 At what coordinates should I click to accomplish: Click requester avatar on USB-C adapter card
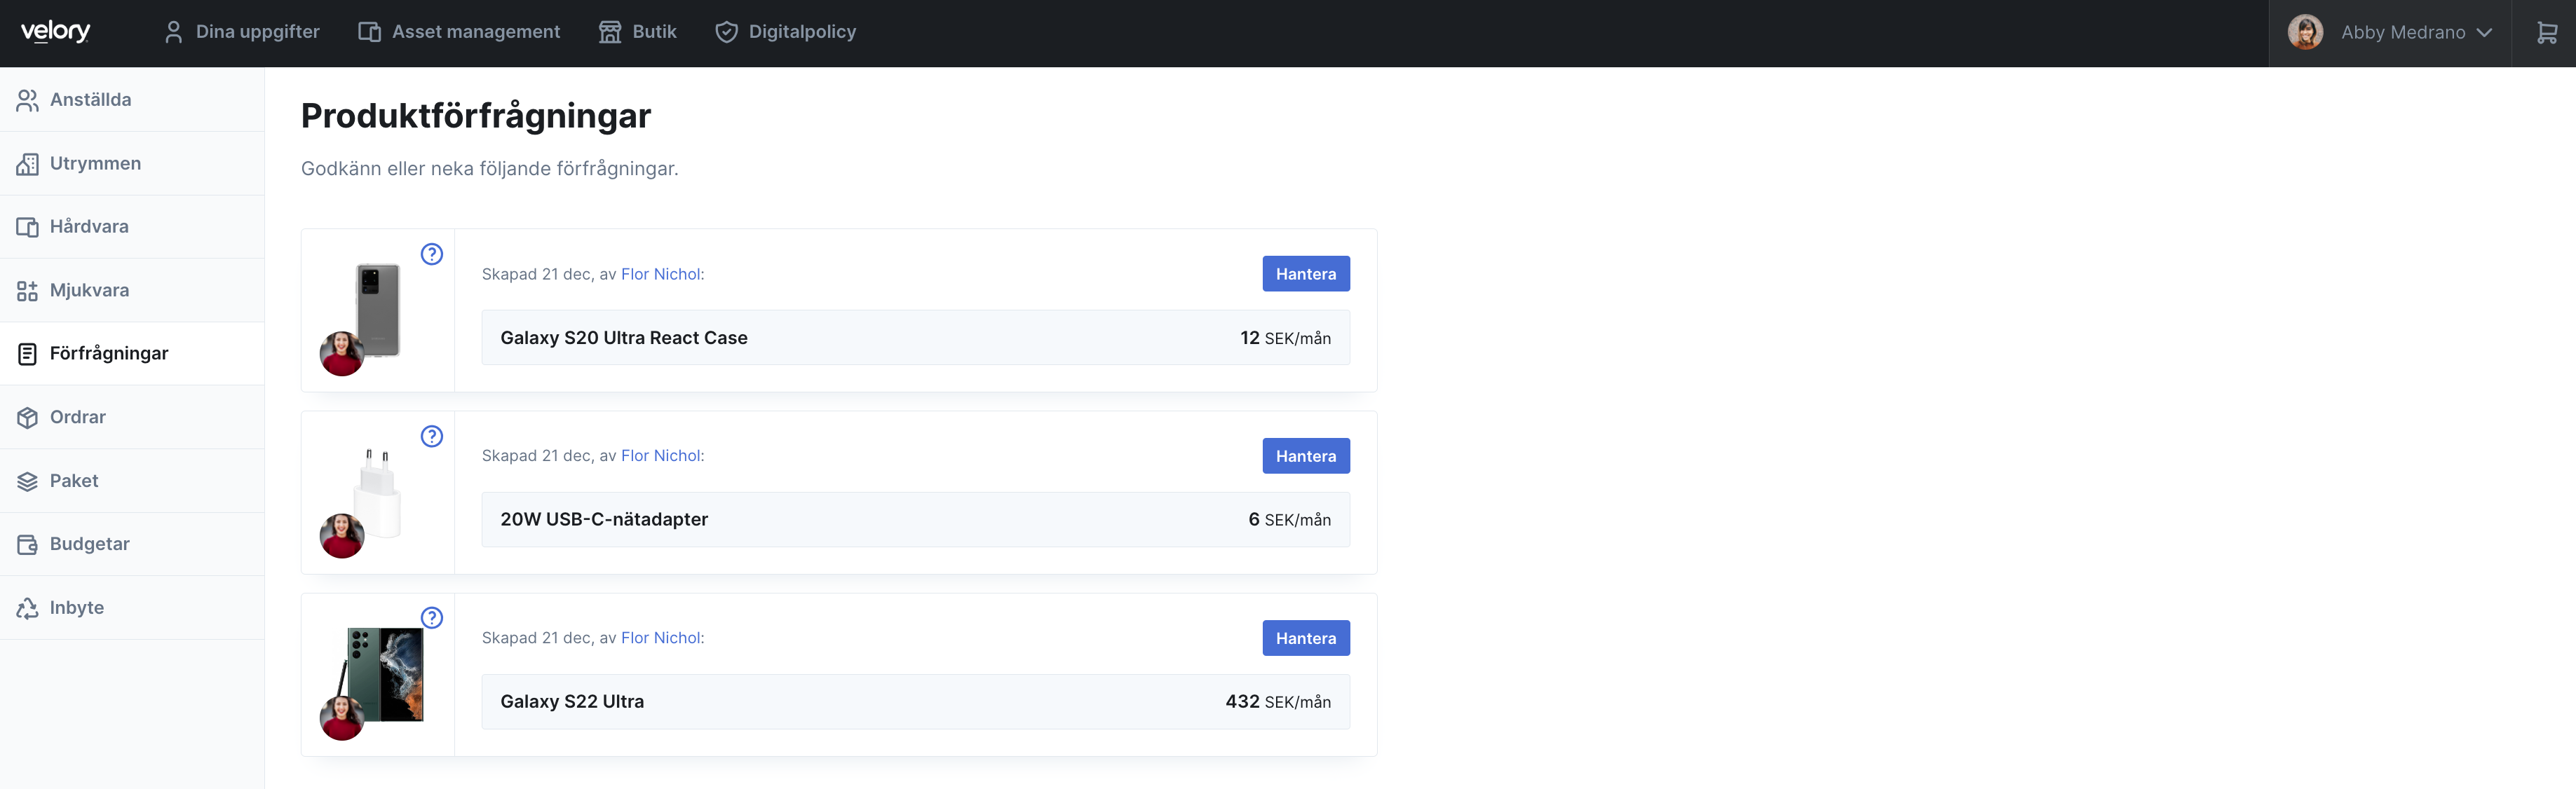point(341,536)
